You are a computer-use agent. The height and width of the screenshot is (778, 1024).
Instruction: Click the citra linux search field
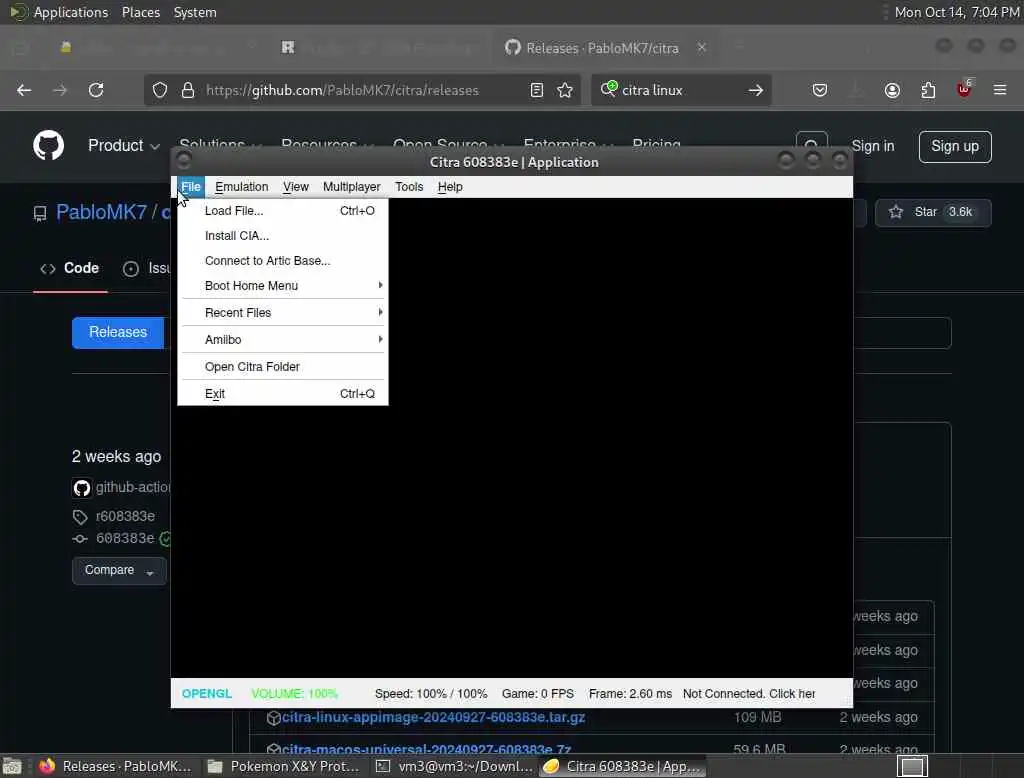tap(679, 90)
